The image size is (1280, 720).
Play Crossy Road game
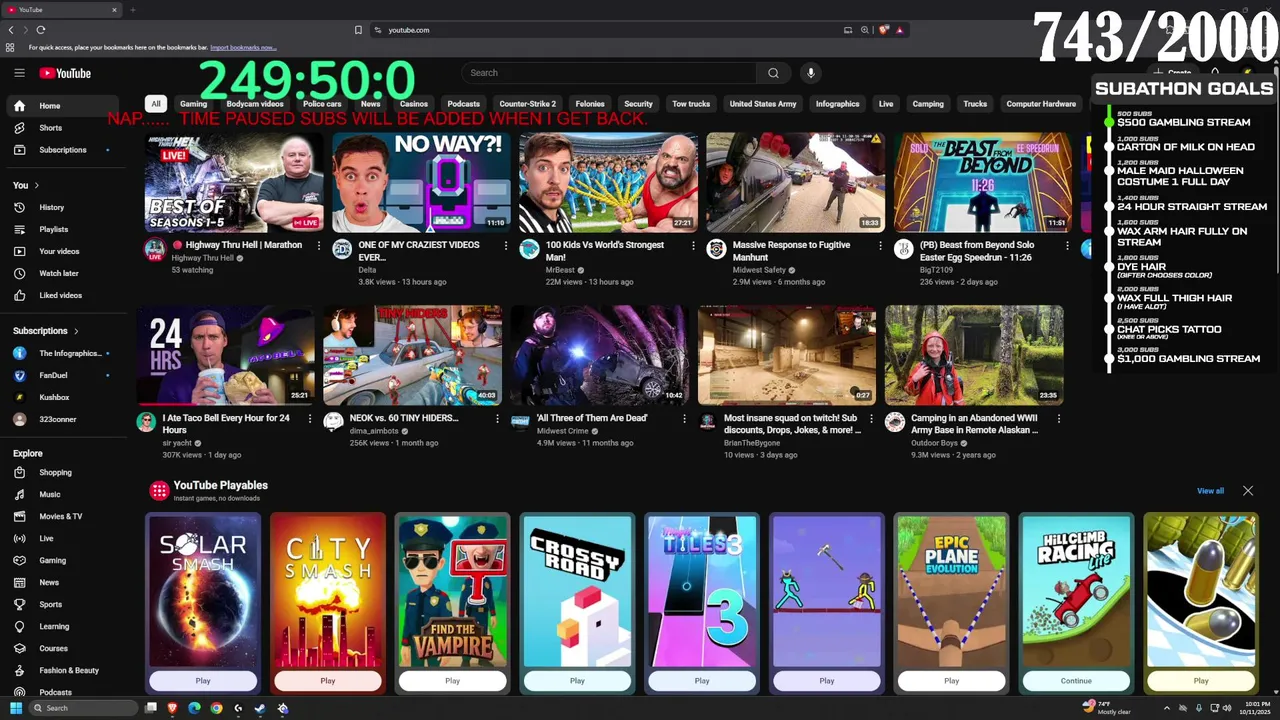click(x=577, y=681)
